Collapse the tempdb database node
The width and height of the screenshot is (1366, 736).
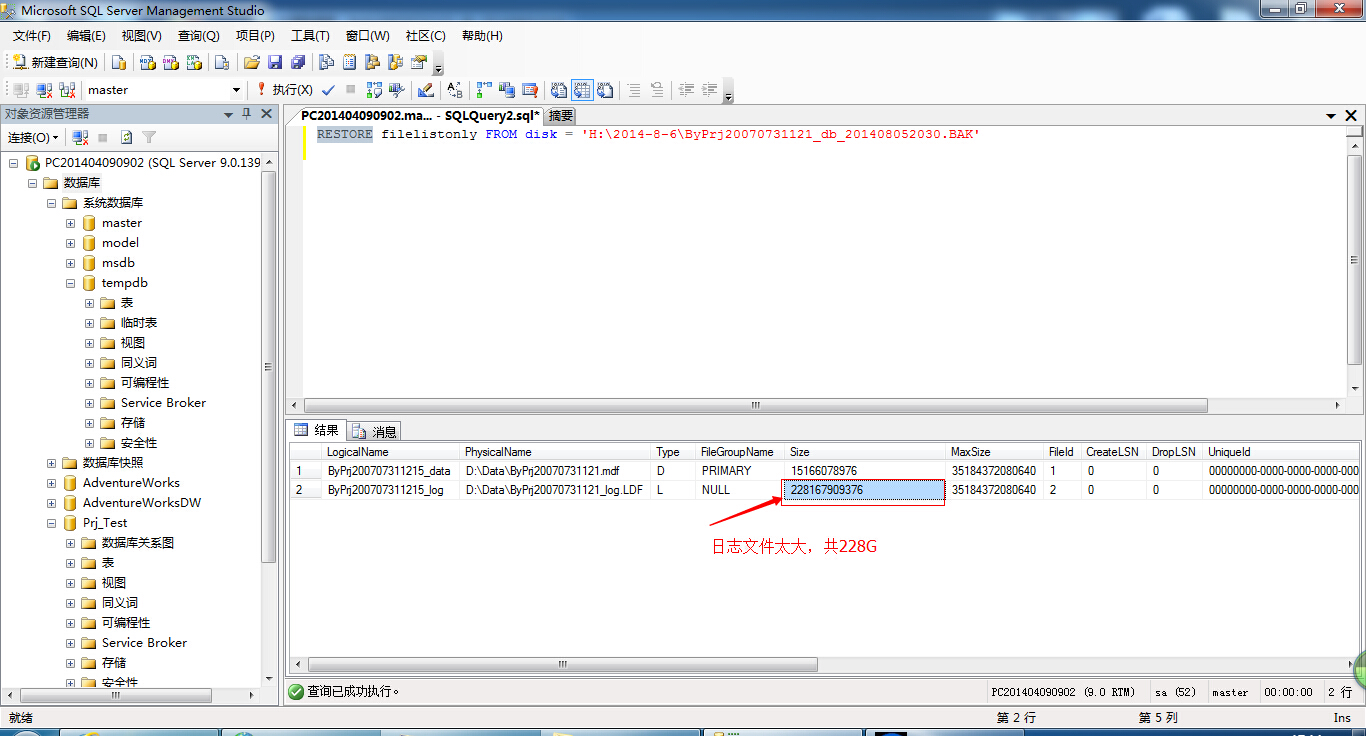tap(71, 283)
